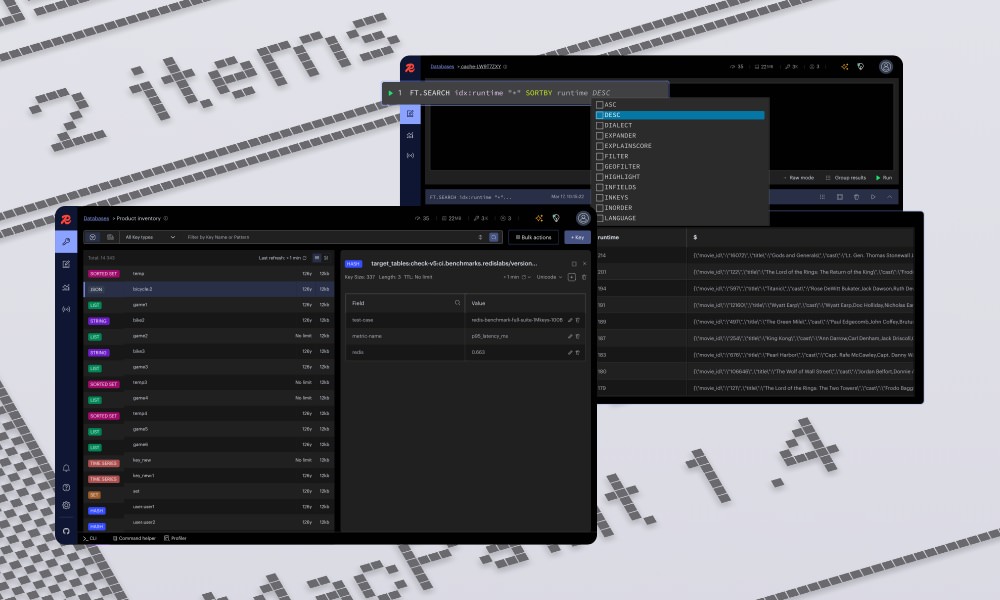1000x600 pixels.
Task: Click the magnifier to search hash fields
Action: tap(458, 303)
